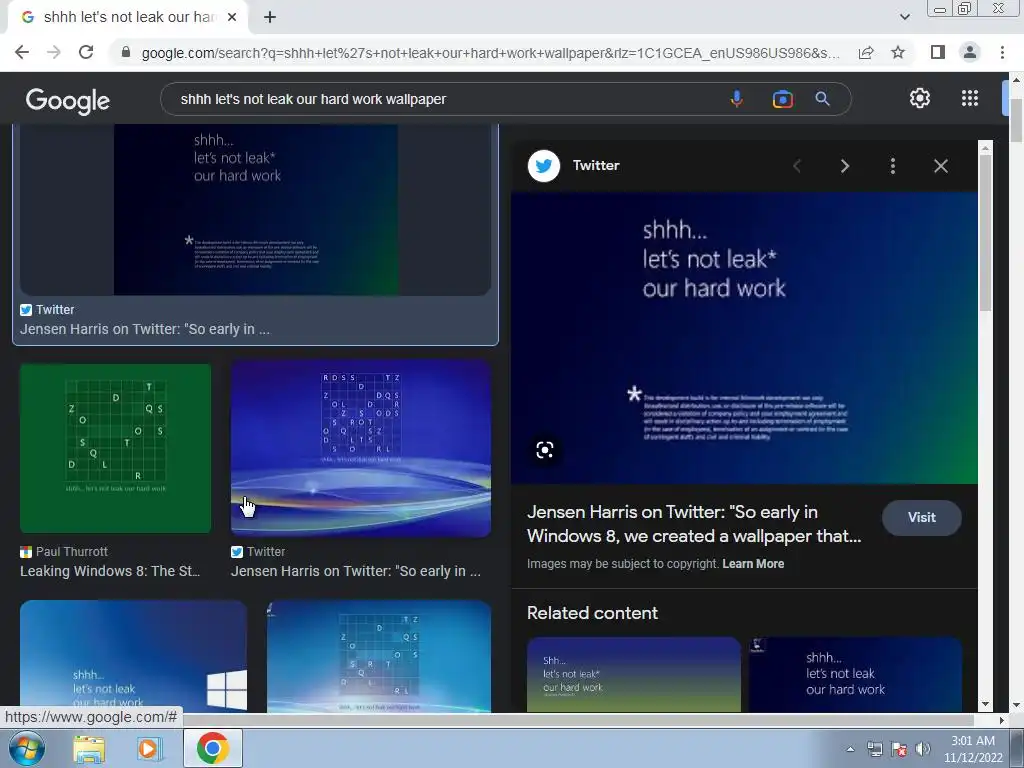Image resolution: width=1024 pixels, height=768 pixels.
Task: Search by image with camera icon
Action: pyautogui.click(x=782, y=99)
